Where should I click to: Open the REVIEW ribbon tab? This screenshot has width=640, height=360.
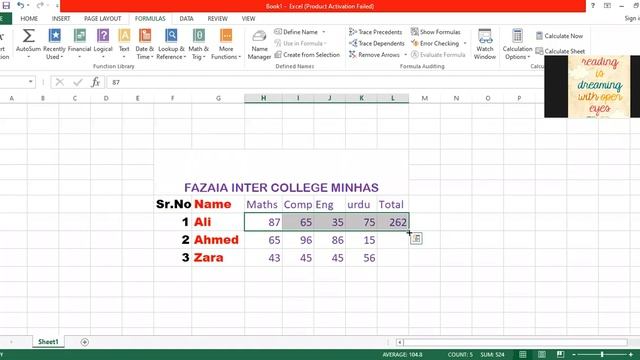(x=218, y=18)
